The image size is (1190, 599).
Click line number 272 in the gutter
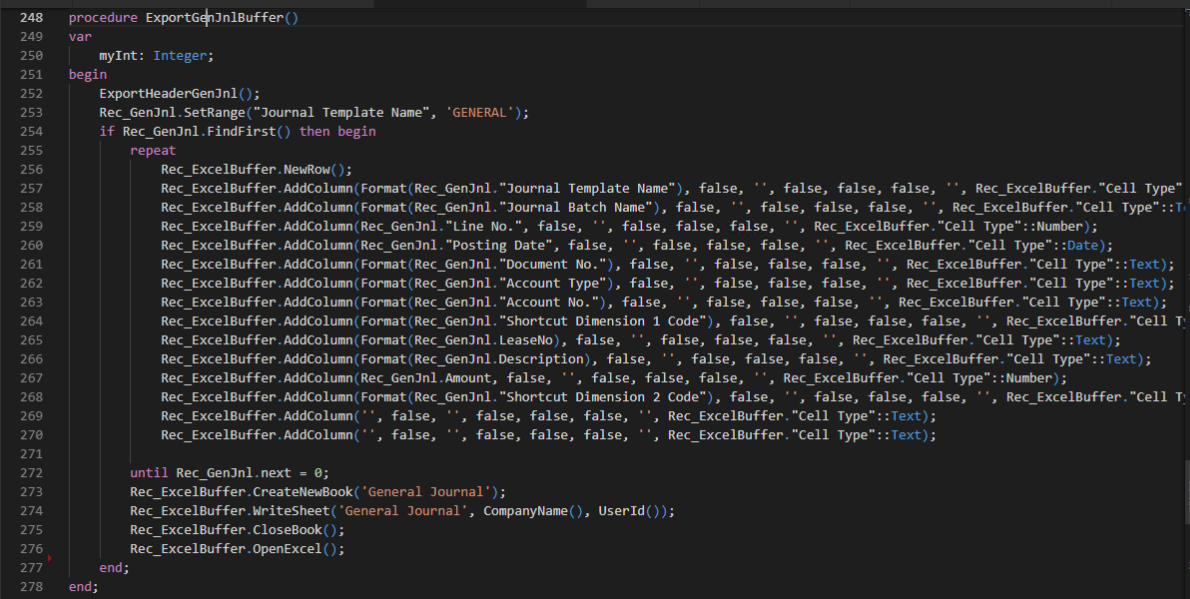coord(31,473)
